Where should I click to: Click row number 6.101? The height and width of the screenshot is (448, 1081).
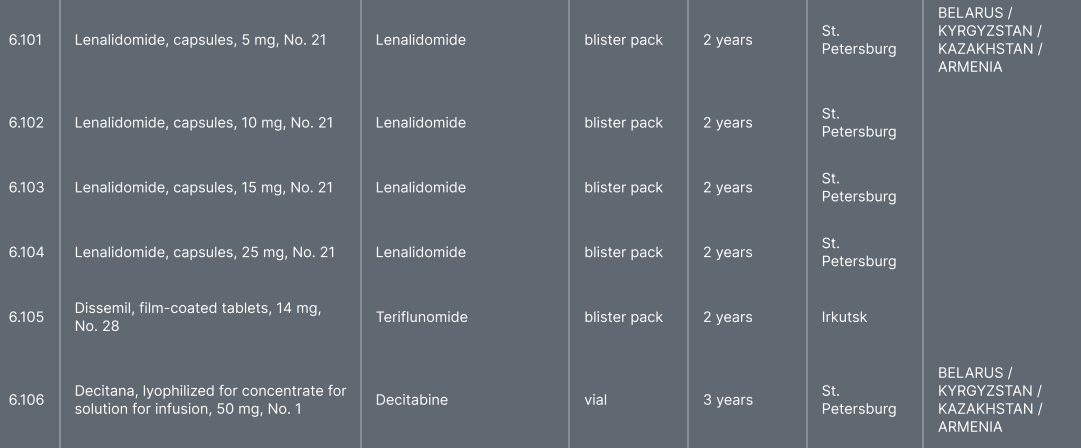tap(25, 41)
